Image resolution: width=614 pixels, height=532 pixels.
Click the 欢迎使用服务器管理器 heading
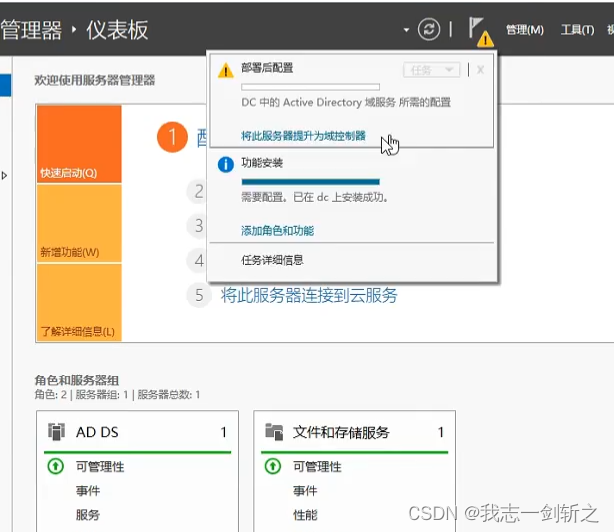95,80
